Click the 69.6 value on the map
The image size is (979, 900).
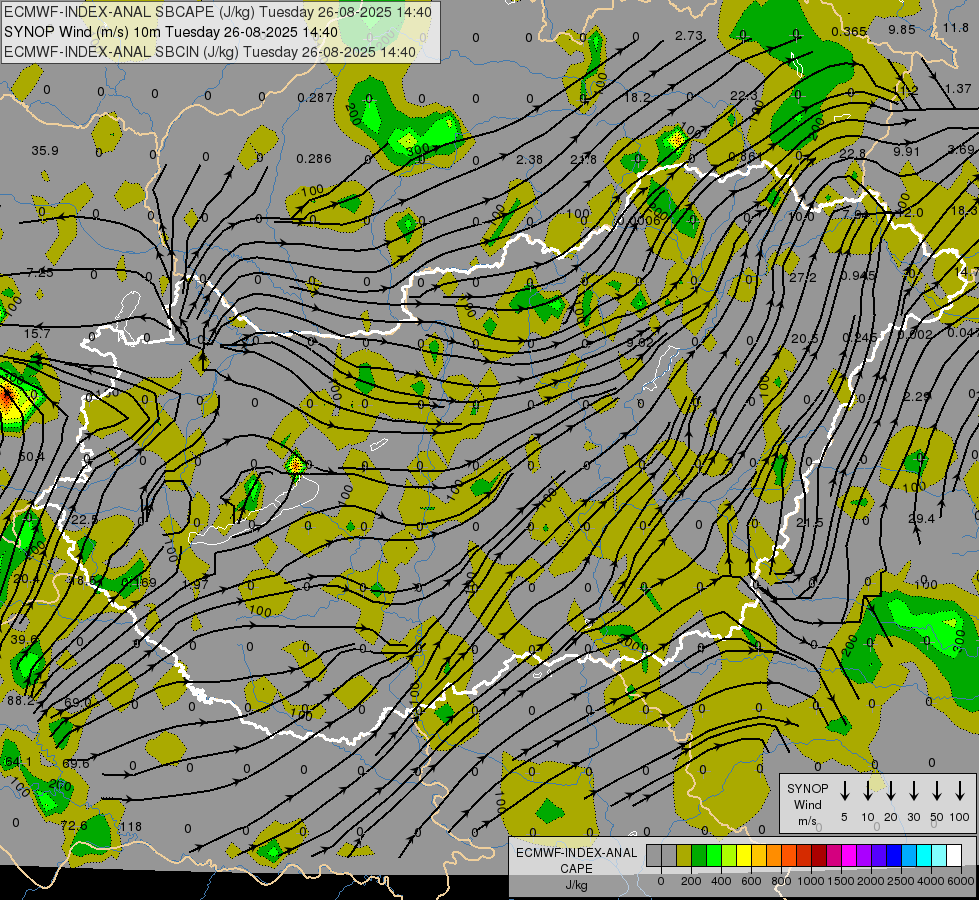click(76, 763)
